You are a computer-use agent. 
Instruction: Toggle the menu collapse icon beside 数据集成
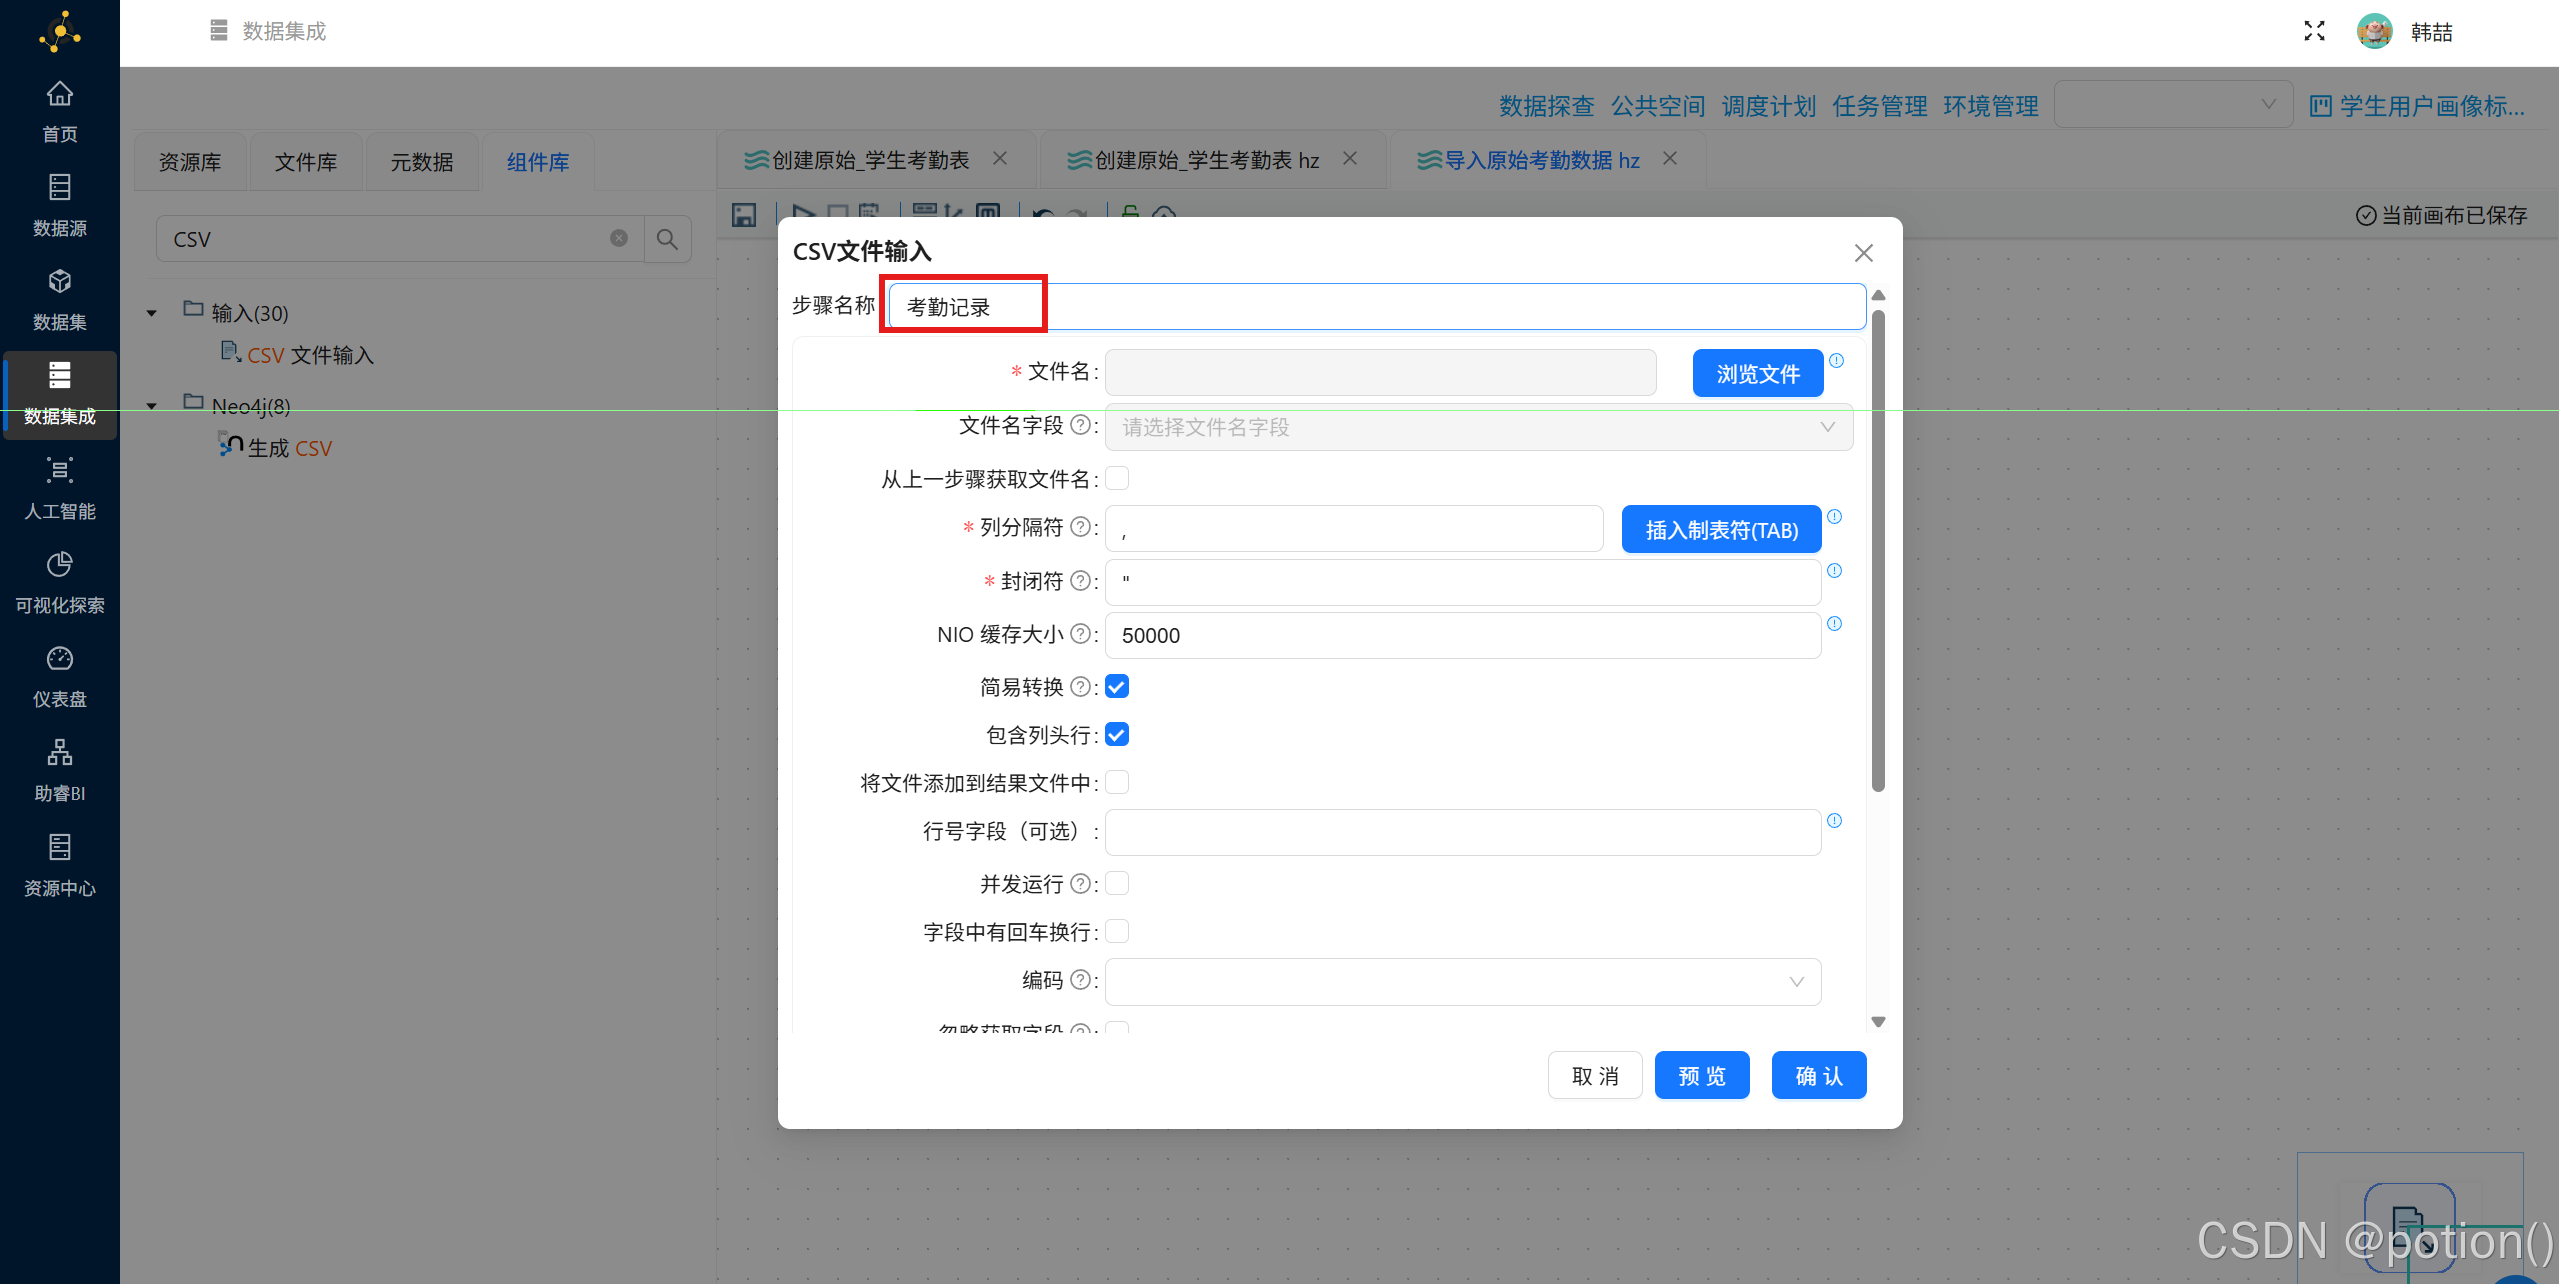pos(219,31)
